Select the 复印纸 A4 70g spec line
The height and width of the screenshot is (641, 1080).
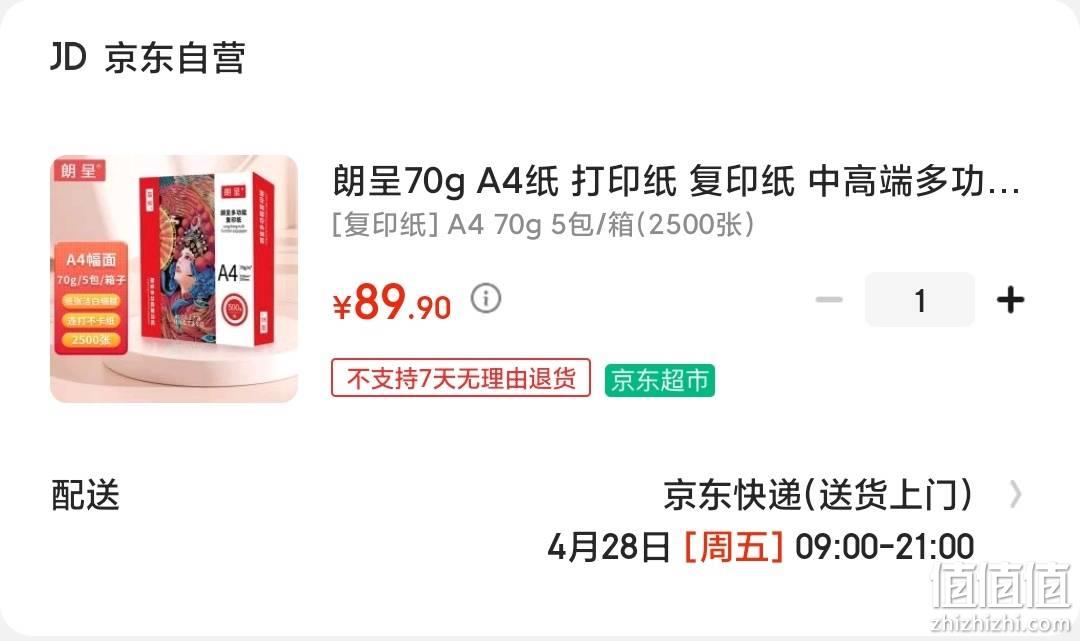pyautogui.click(x=543, y=224)
